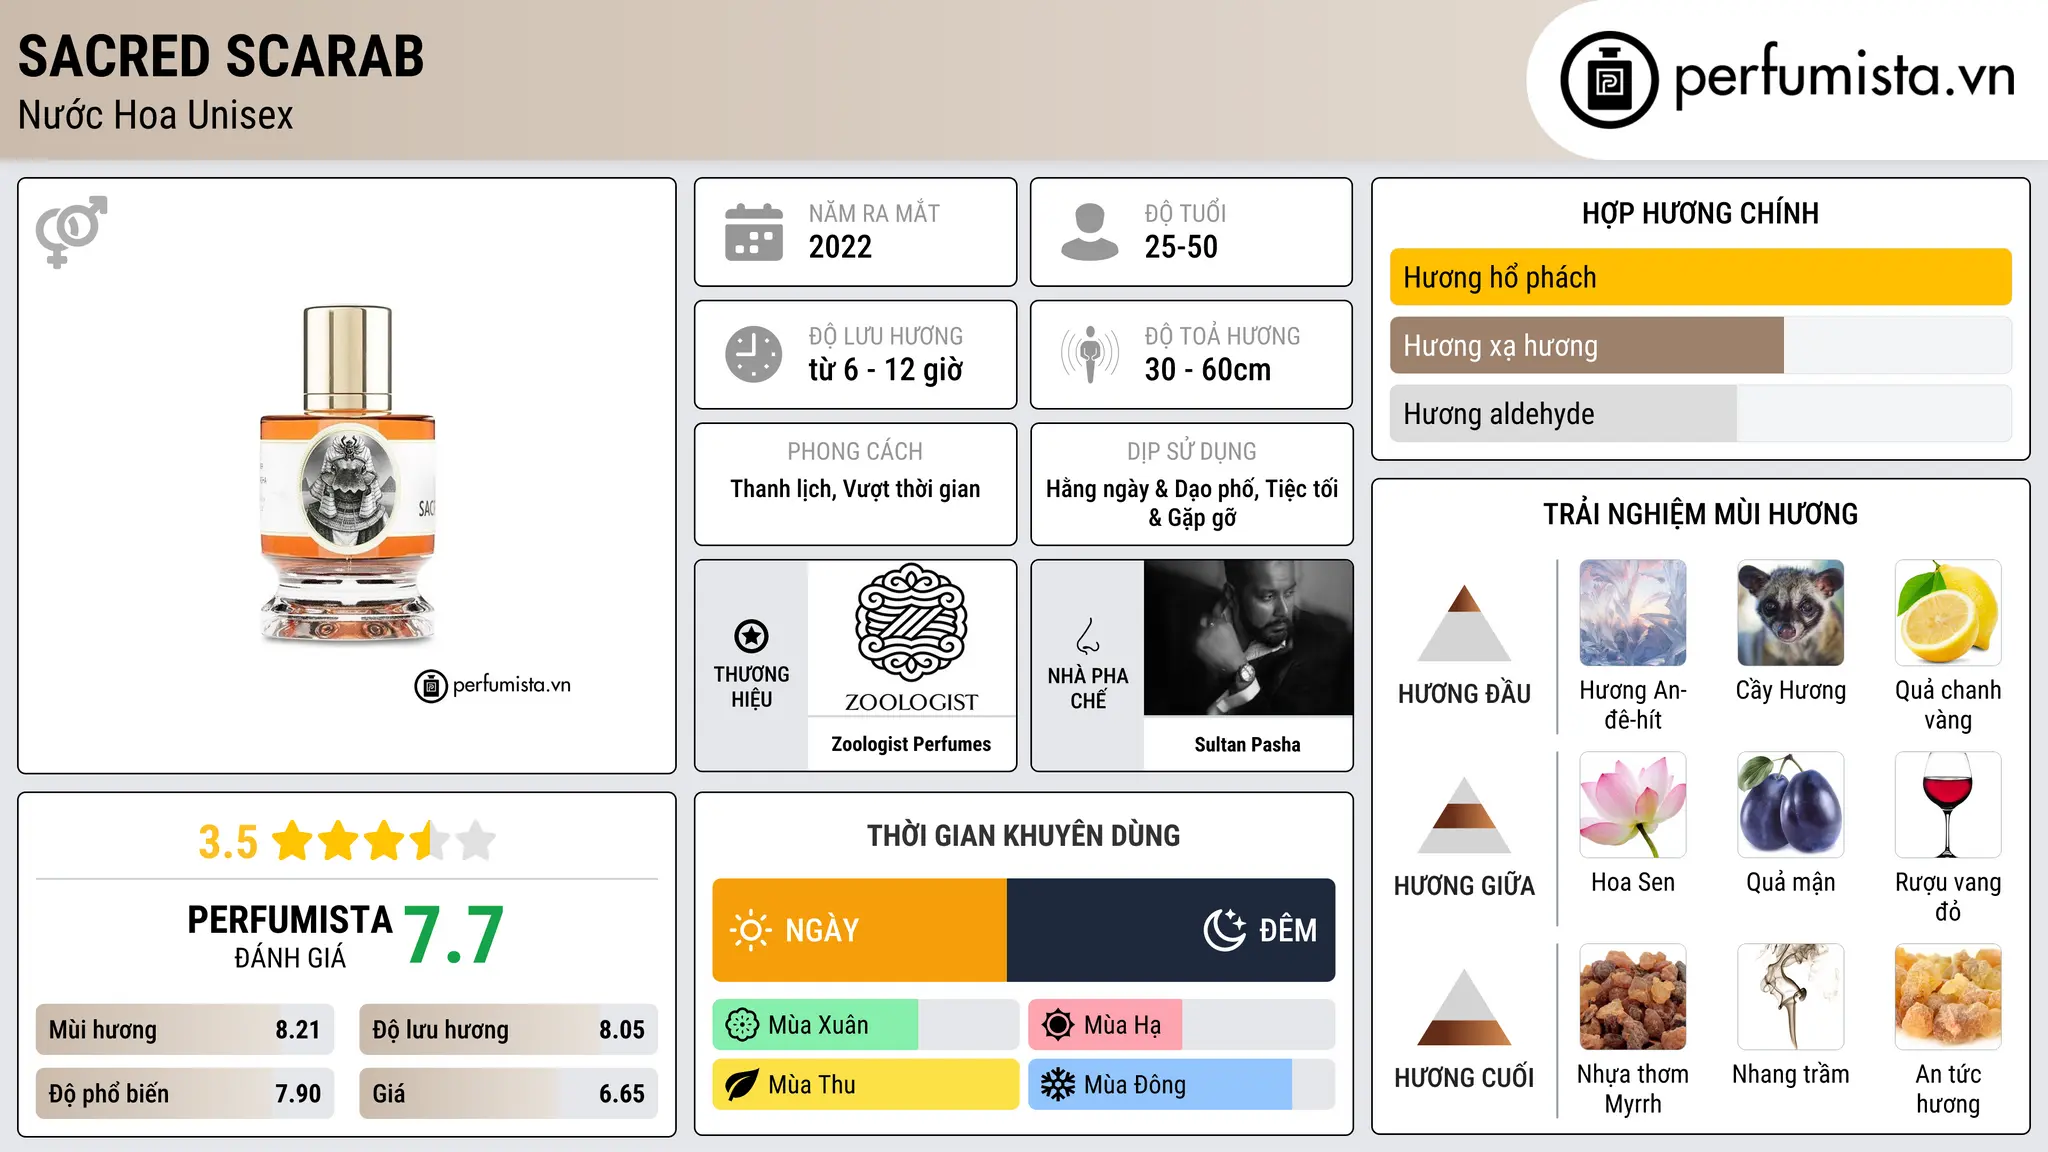Select the Rượu vang đỏ wine image
Viewport: 2048px width, 1152px height.
(x=1948, y=805)
